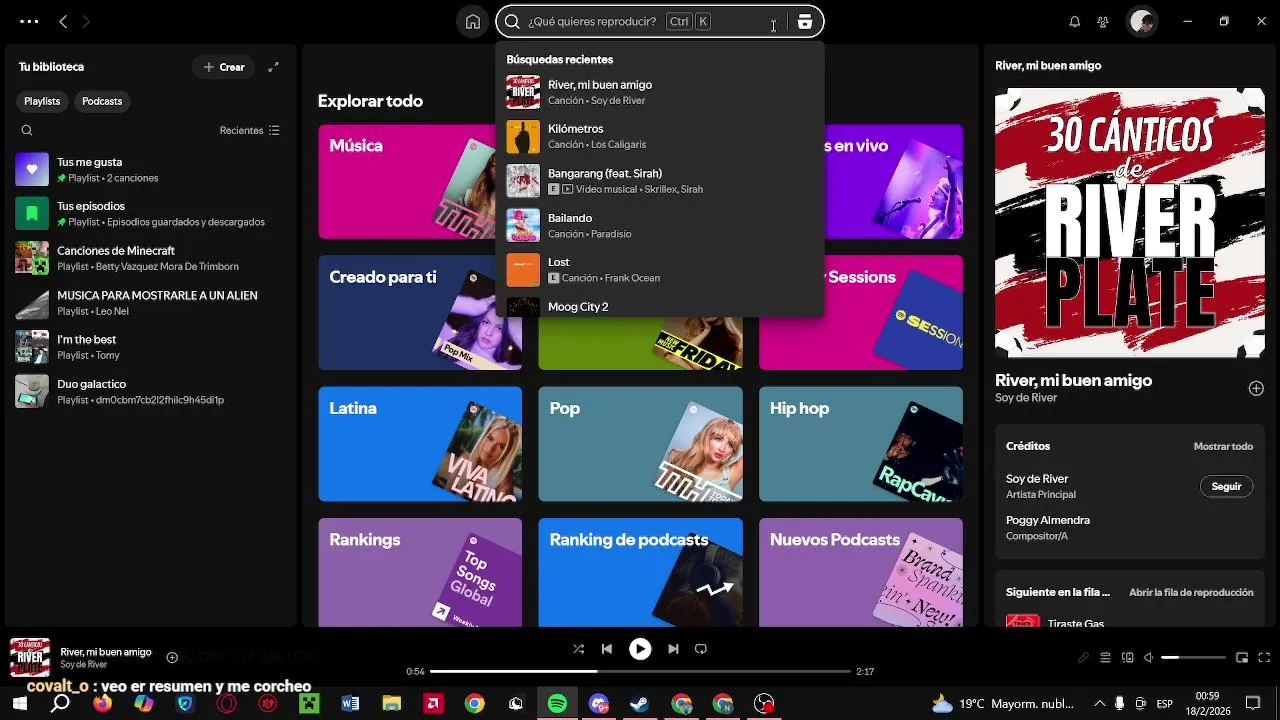Select recent search Bangarang (feat. Sirah)
Viewport: 1280px width, 720px height.
659,181
